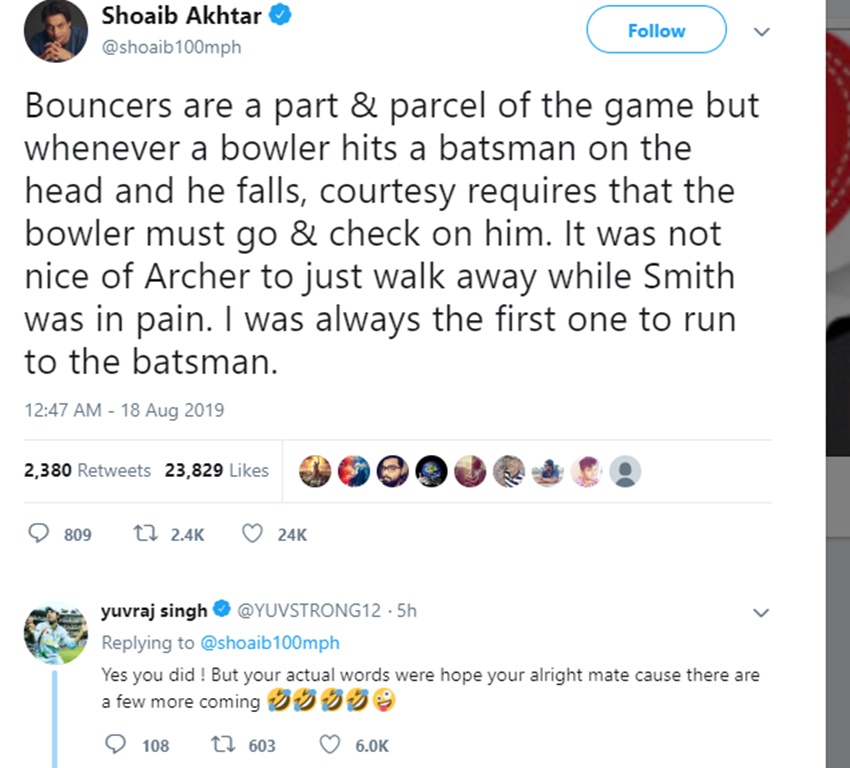Click the first liker avatar thumbnail
The height and width of the screenshot is (768, 850).
316,470
